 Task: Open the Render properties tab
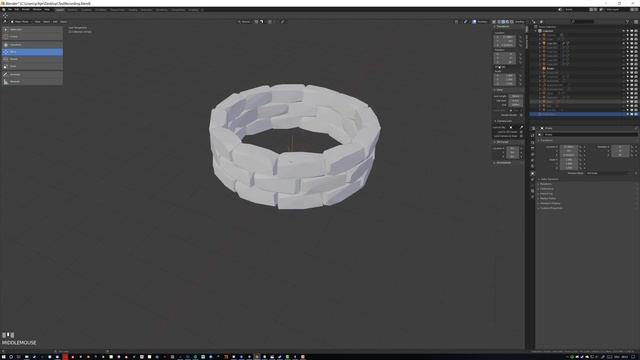click(x=533, y=142)
